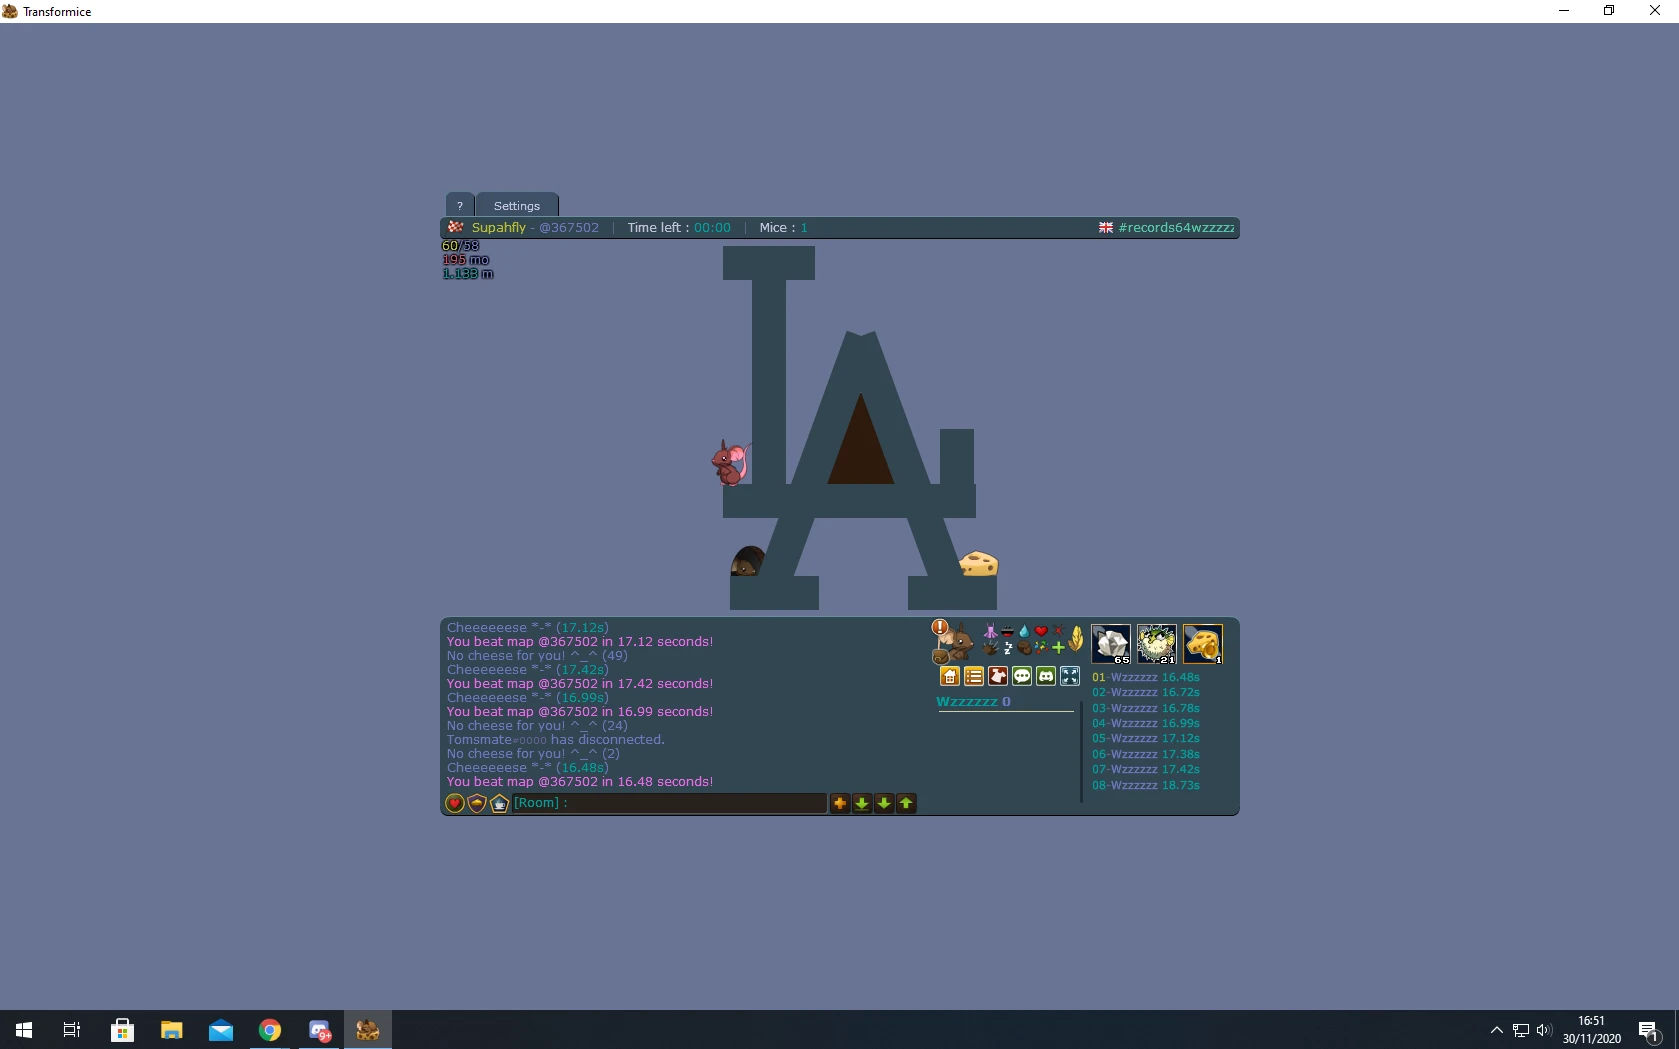
Task: Click the golden feather icon
Action: coord(1076,638)
